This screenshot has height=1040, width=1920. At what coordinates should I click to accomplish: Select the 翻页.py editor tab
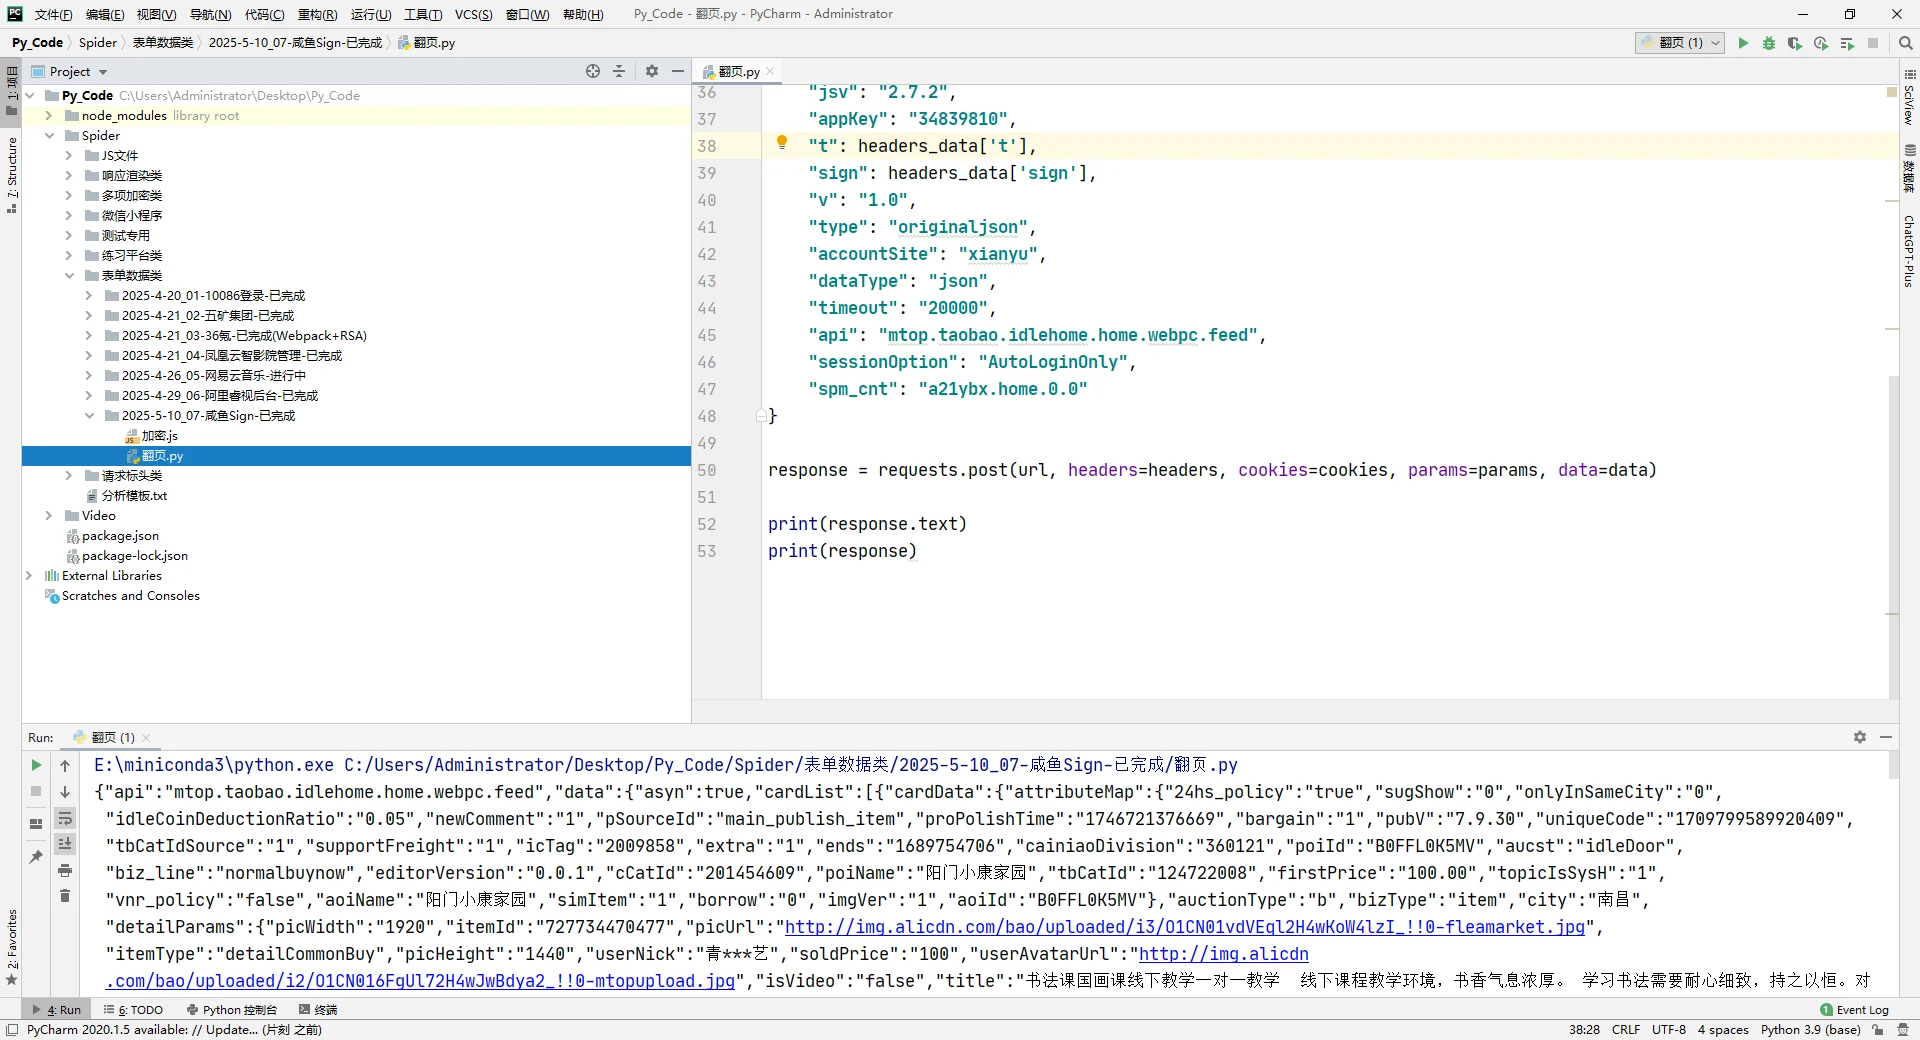[739, 72]
